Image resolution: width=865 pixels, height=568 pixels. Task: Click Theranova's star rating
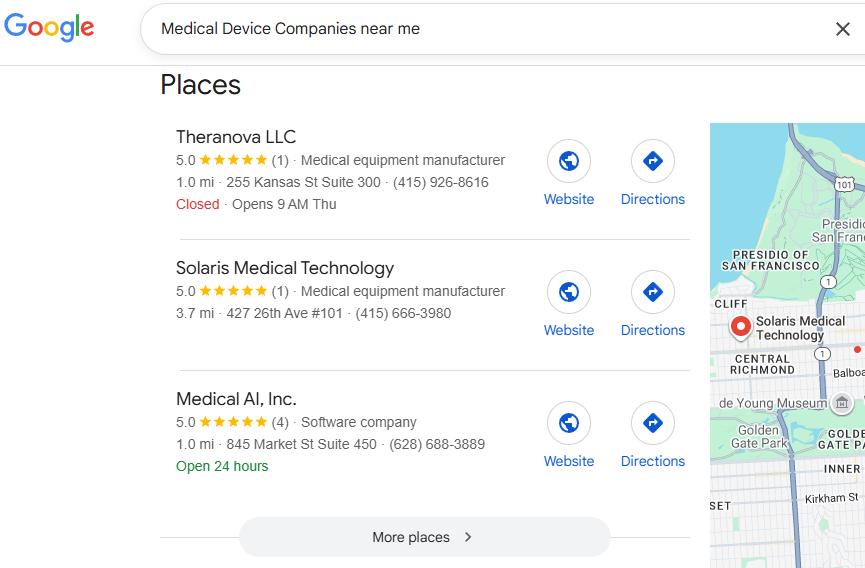[233, 160]
